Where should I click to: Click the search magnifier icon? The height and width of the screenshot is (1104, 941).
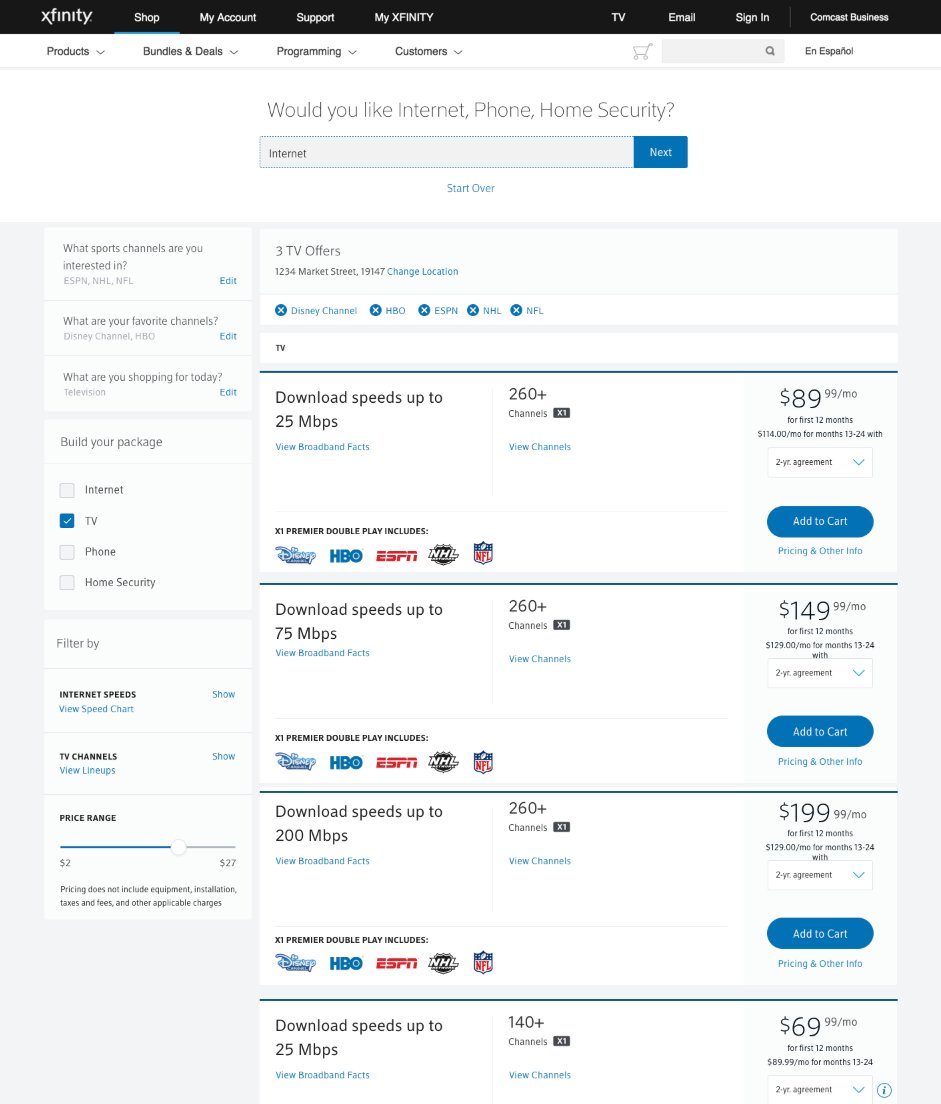[770, 51]
